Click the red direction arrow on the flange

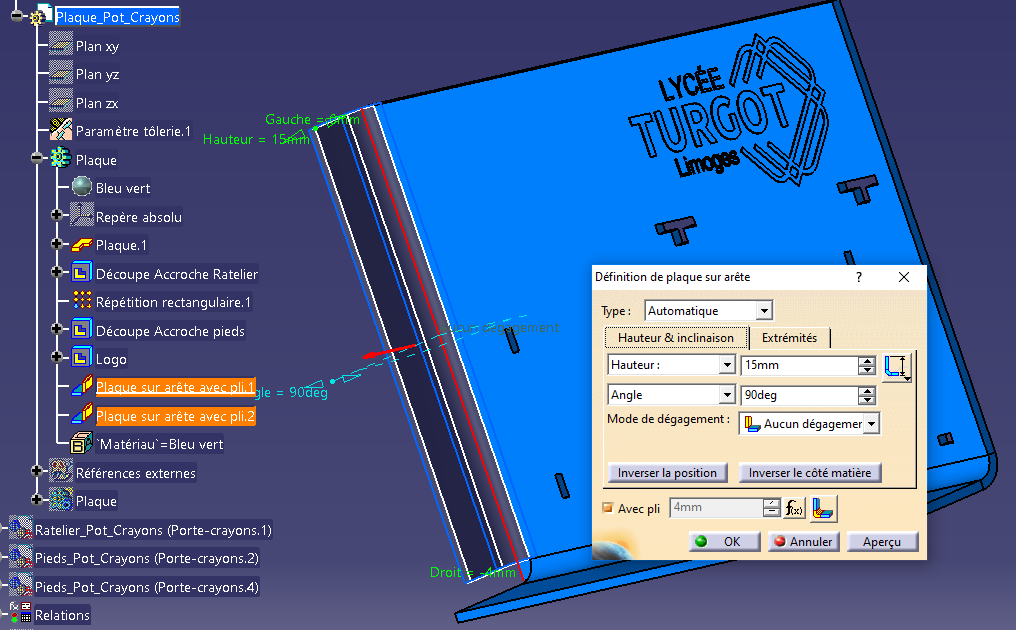point(391,352)
